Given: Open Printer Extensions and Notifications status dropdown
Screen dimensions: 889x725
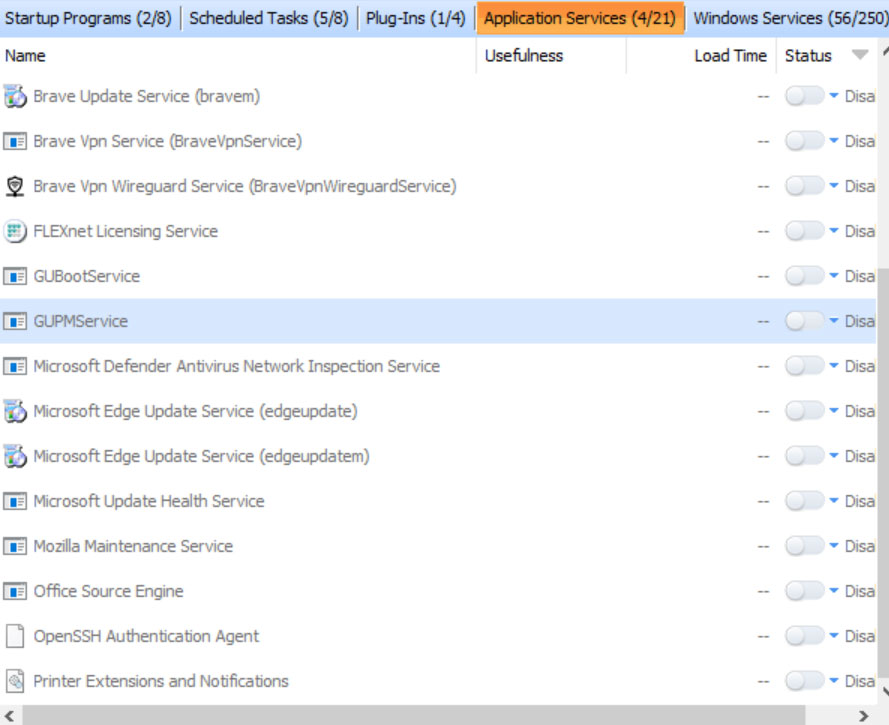Looking at the screenshot, I should click(833, 681).
